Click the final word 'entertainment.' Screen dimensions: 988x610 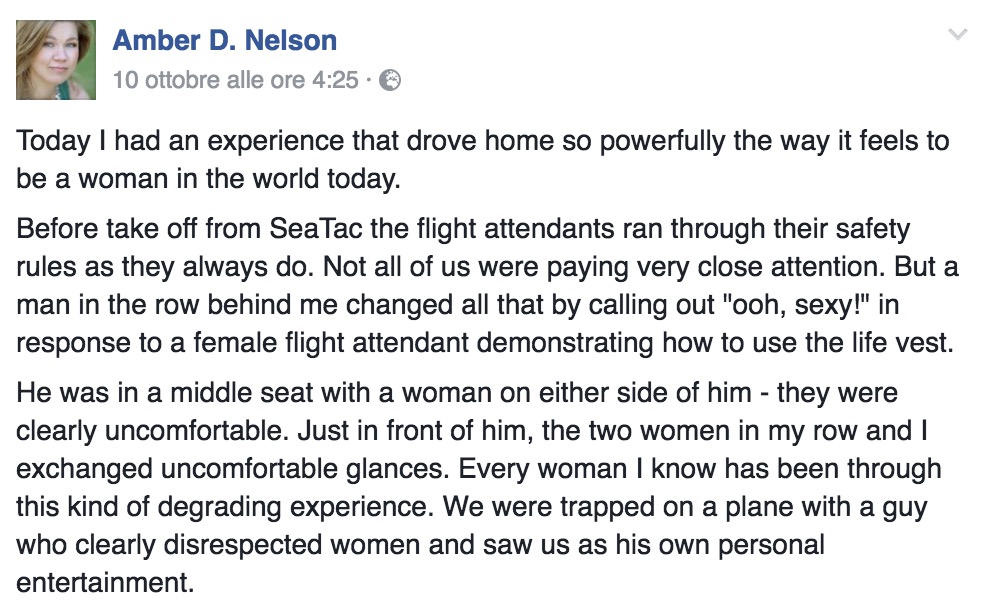(x=103, y=581)
